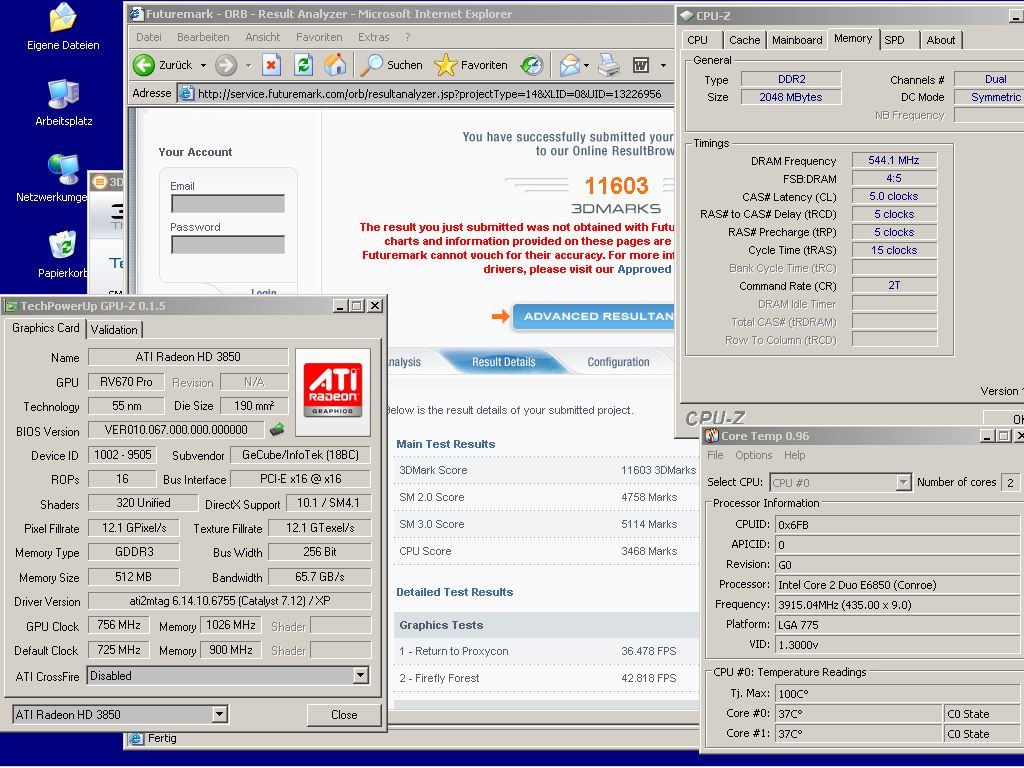Expand the Select CPU dropdown in Core Temp
This screenshot has width=1024, height=768.
(x=903, y=483)
